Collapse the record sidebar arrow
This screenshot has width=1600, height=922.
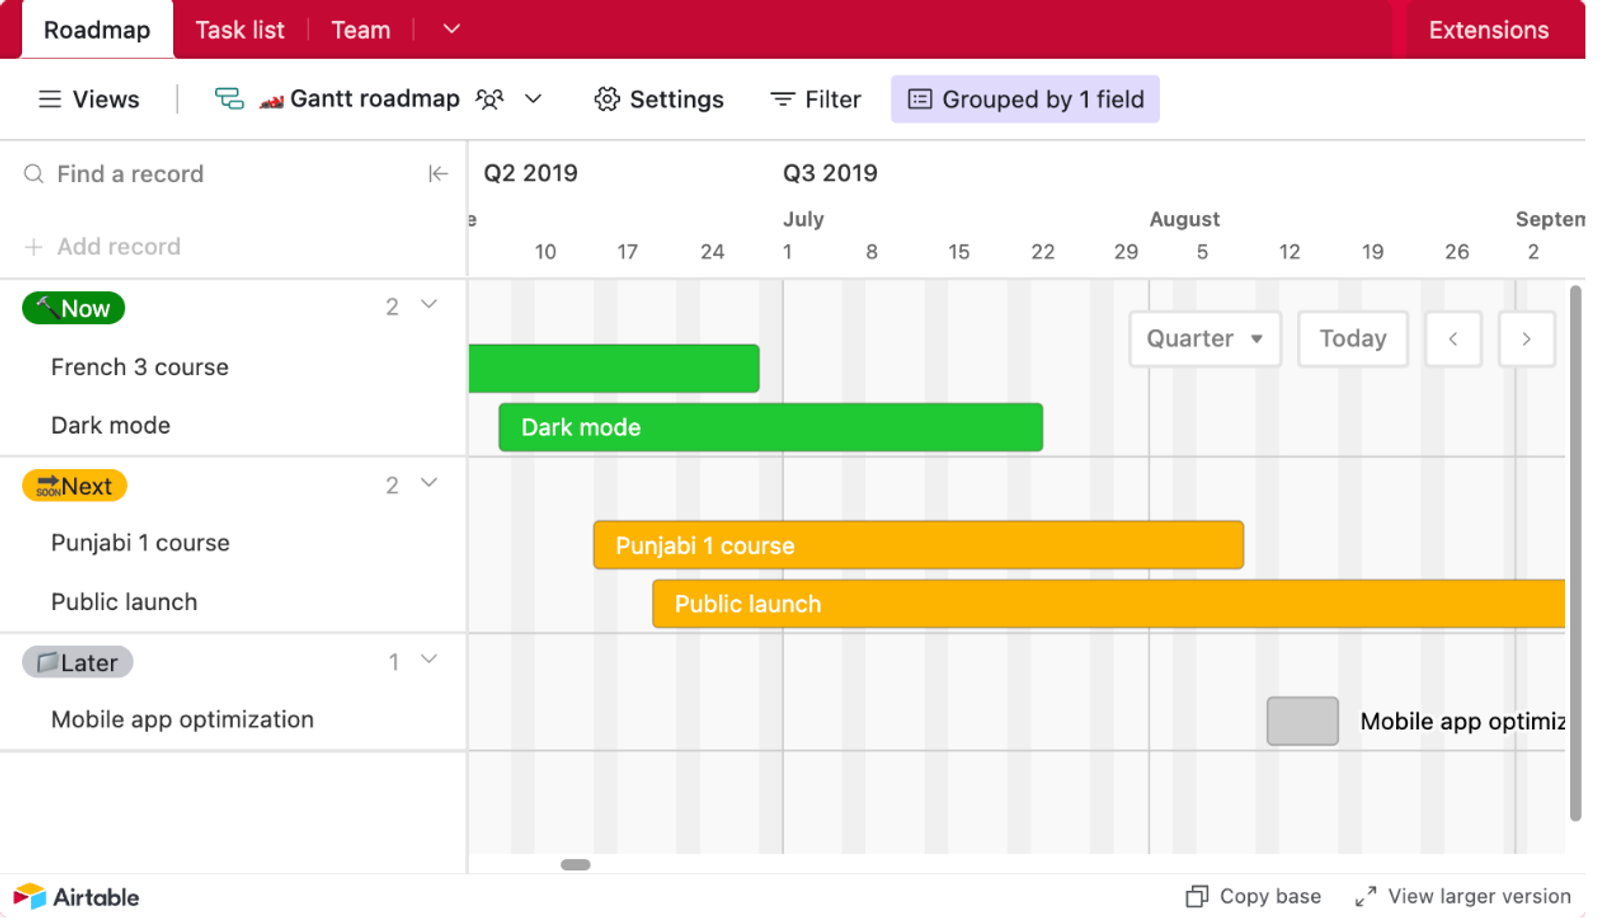pyautogui.click(x=438, y=174)
